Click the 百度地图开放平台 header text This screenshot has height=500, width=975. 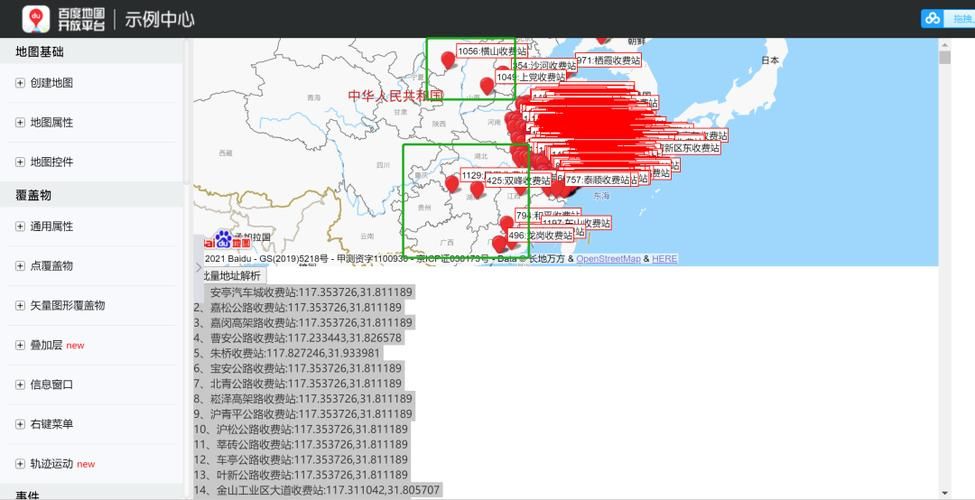pos(81,19)
